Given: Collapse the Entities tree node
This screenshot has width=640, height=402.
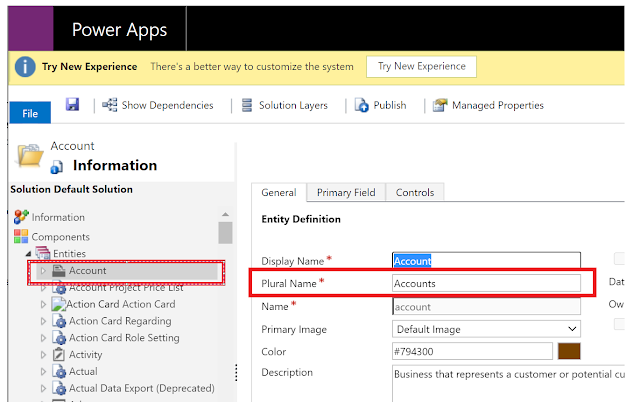Looking at the screenshot, I should pos(28,254).
